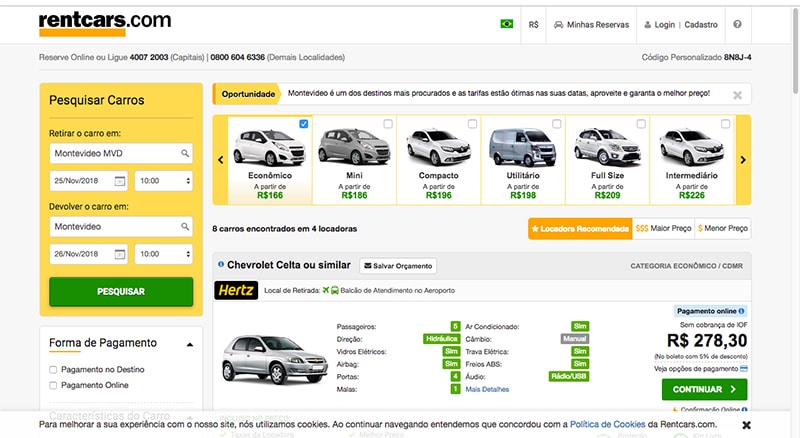
Task: Sort by Menor Preço
Action: [722, 229]
